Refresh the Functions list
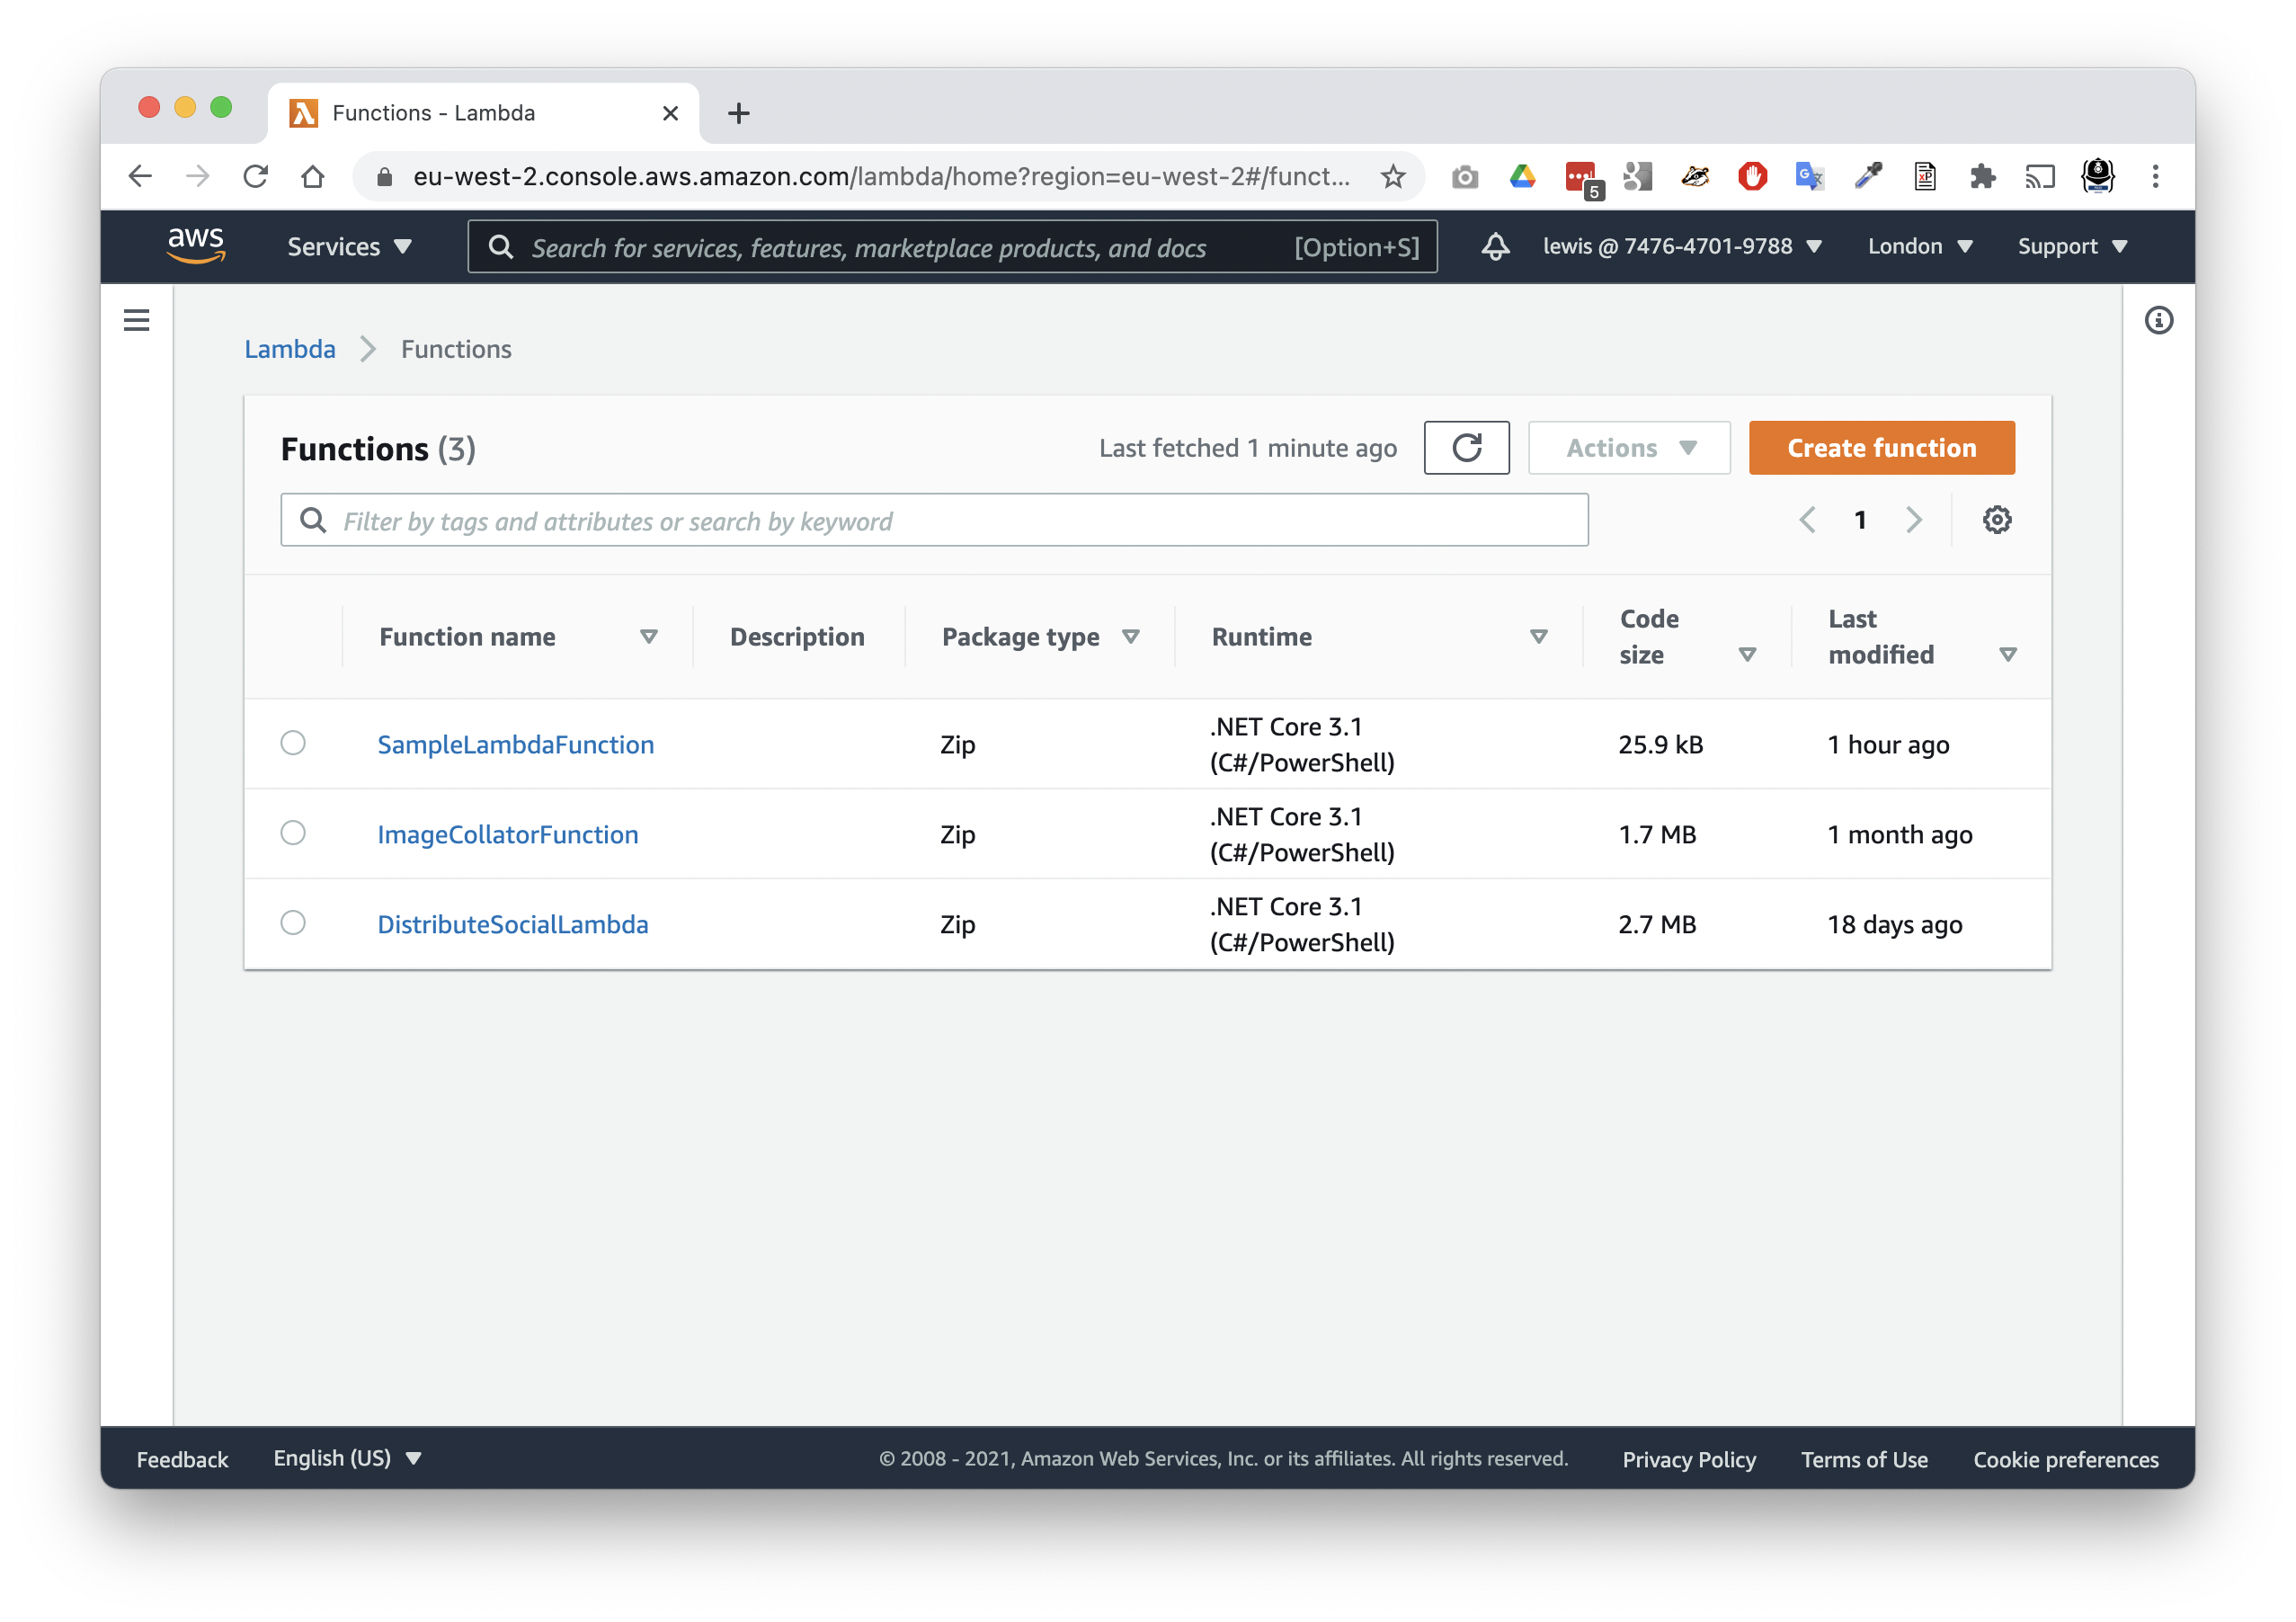This screenshot has width=2296, height=1622. click(1467, 448)
